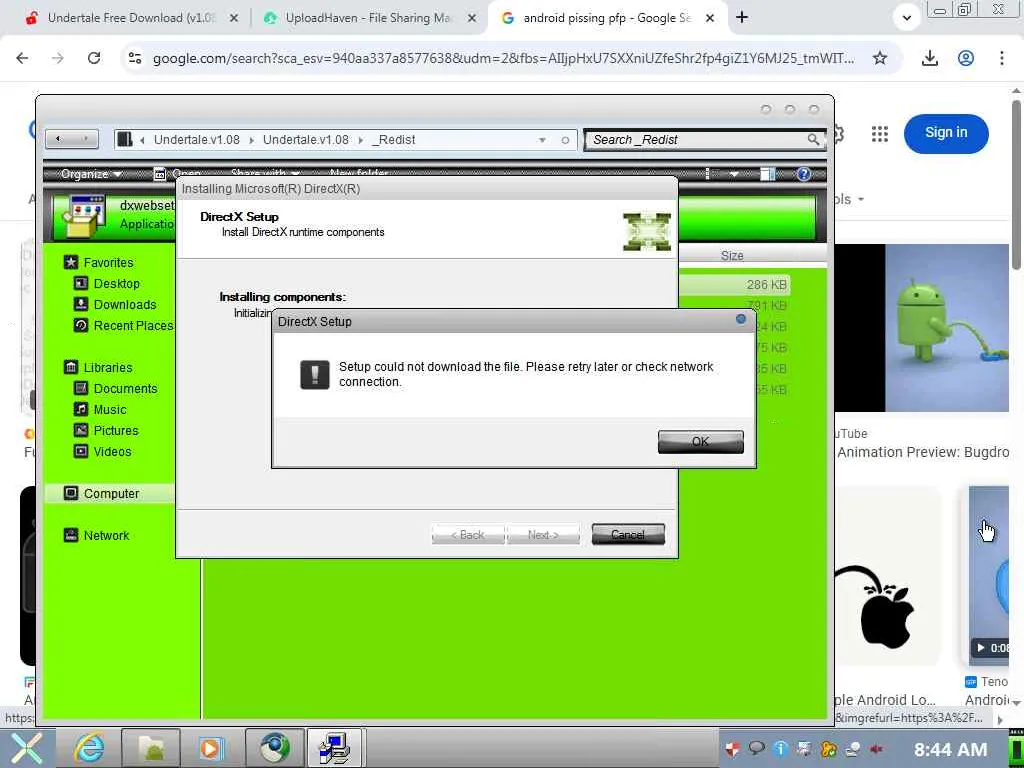Select Computer in the Explorer sidebar

111,494
